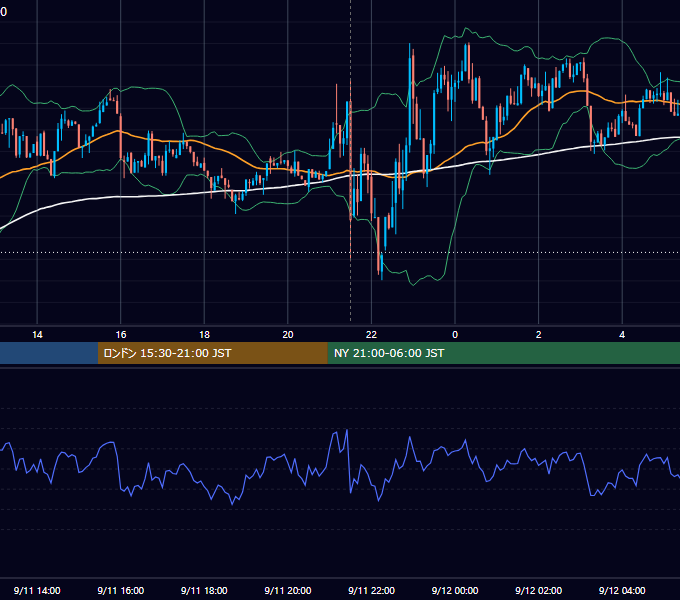This screenshot has width=680, height=600.
Task: Click the 2 hour label on price chart axis
Action: [538, 335]
